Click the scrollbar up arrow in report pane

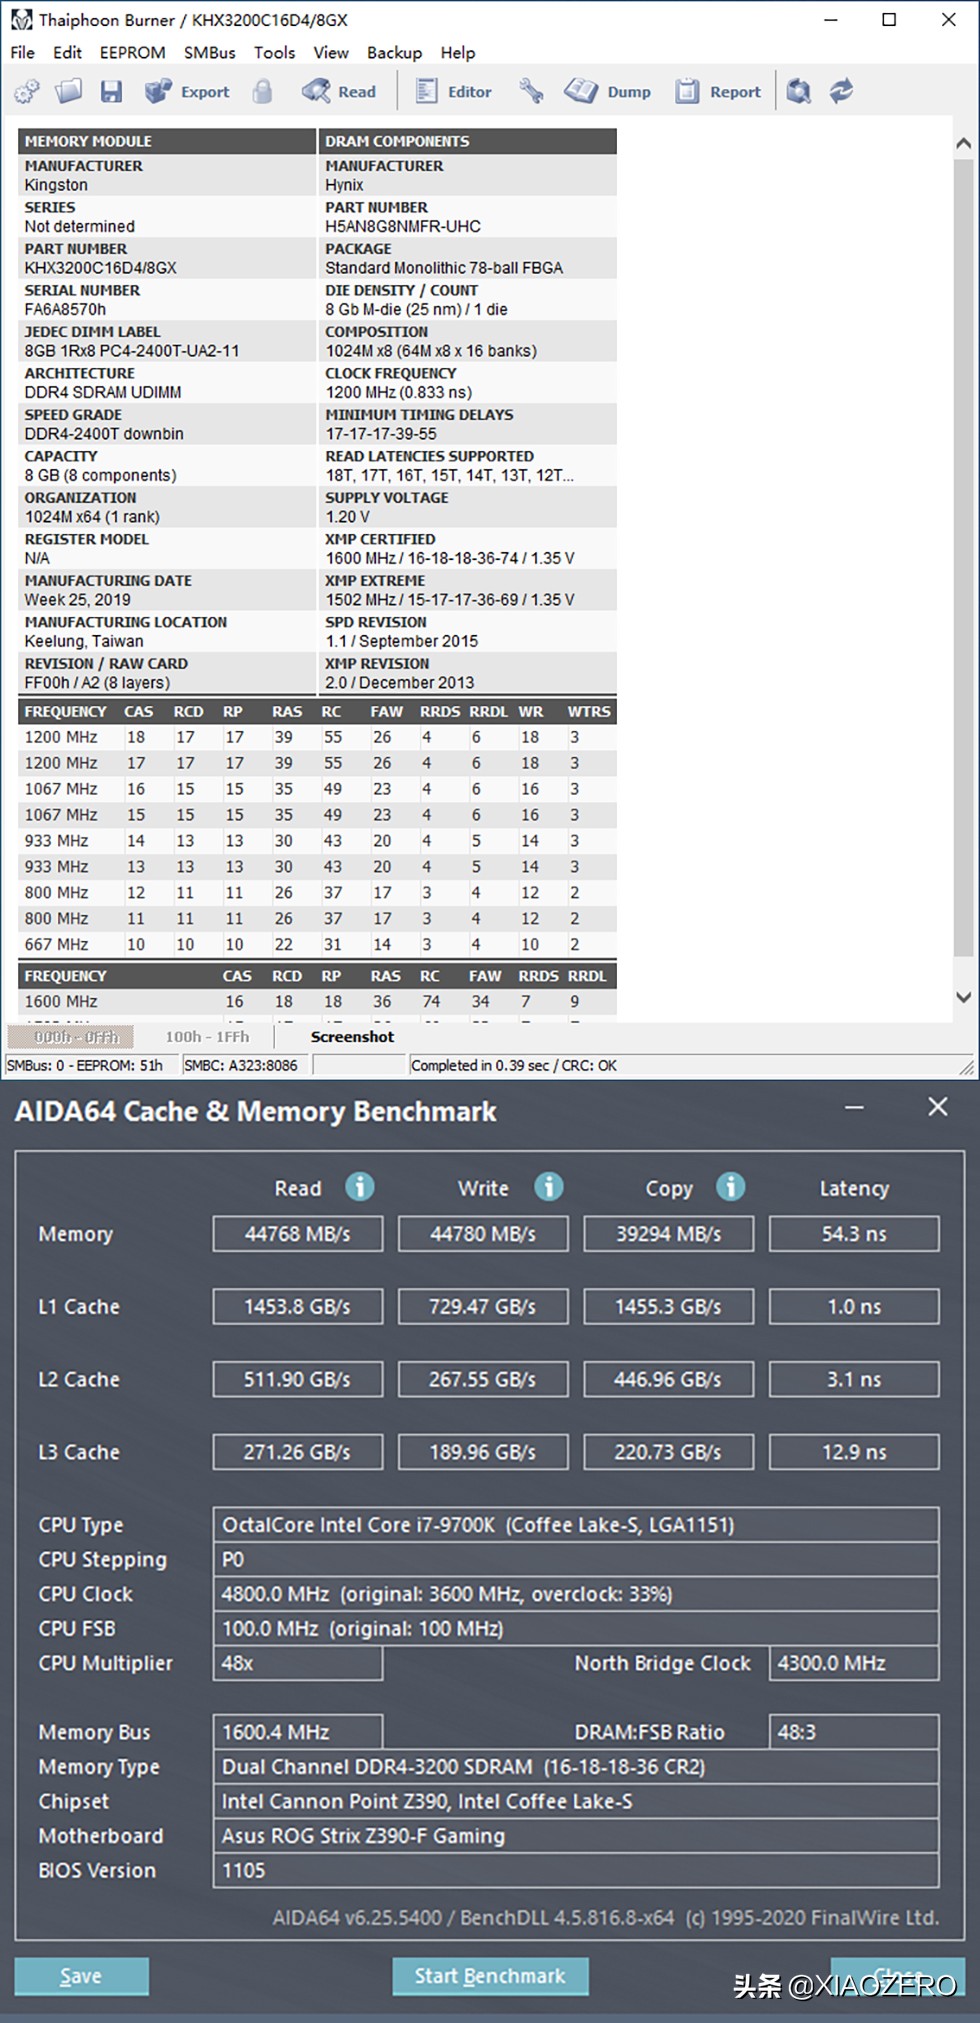(x=963, y=143)
